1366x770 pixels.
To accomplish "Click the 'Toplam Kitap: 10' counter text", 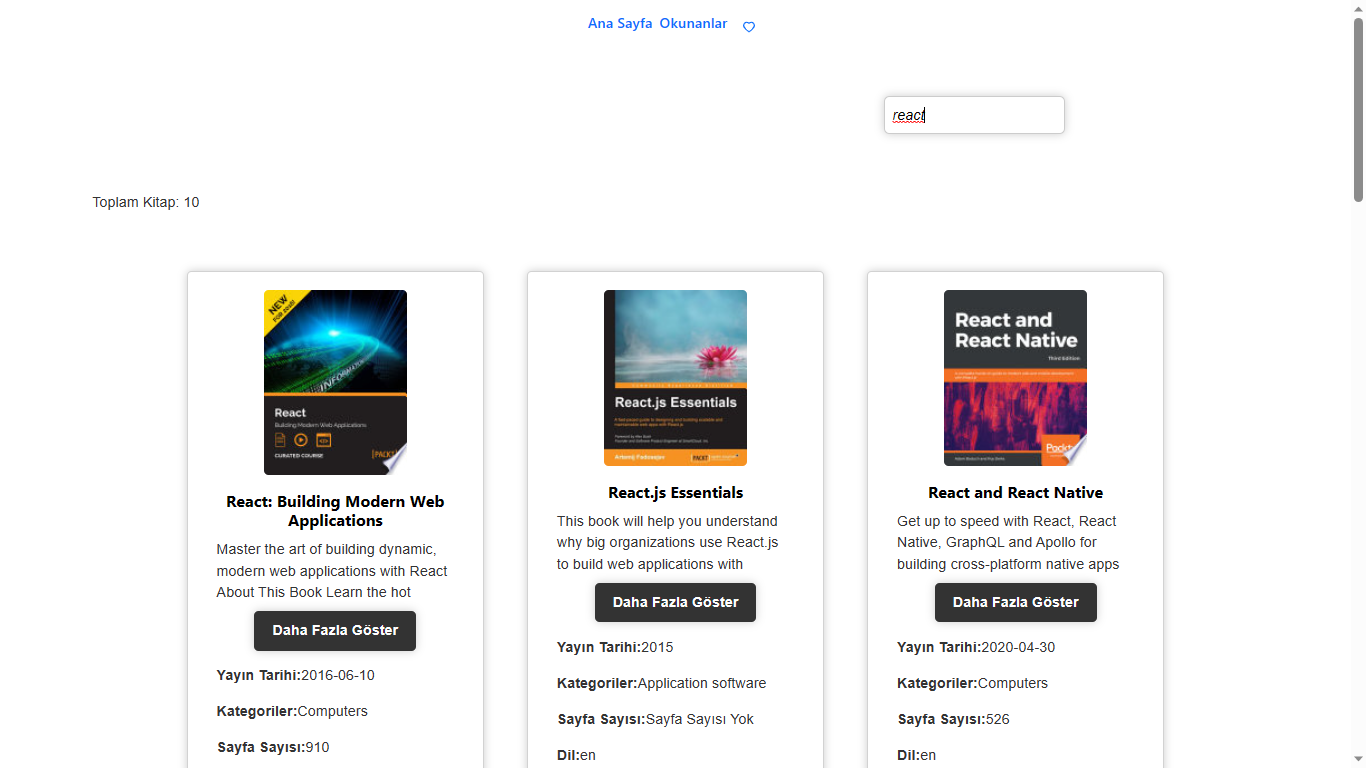I will 146,202.
